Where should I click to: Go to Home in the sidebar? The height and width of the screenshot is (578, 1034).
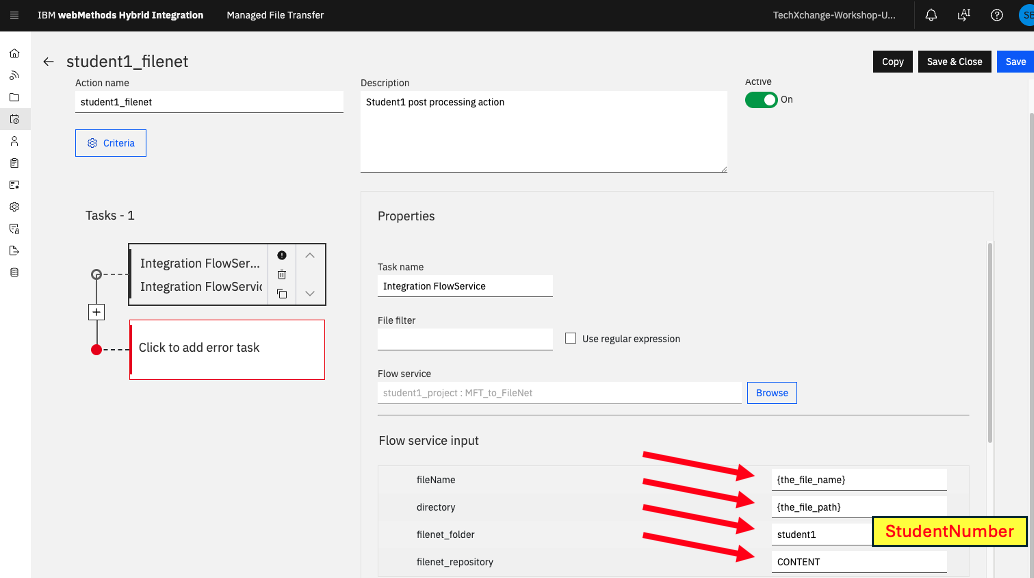(15, 53)
